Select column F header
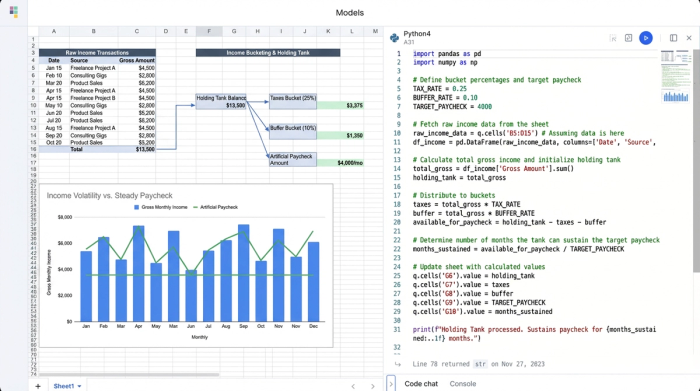Image resolution: width=700 pixels, height=391 pixels. (x=209, y=31)
